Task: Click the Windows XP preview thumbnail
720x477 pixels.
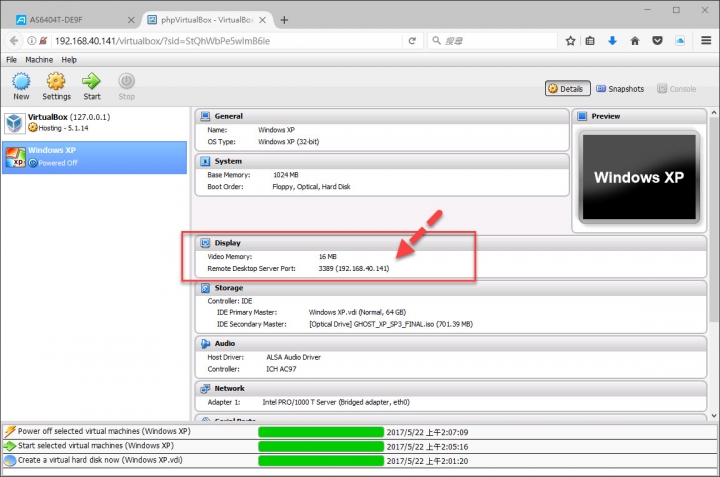Action: pos(639,177)
